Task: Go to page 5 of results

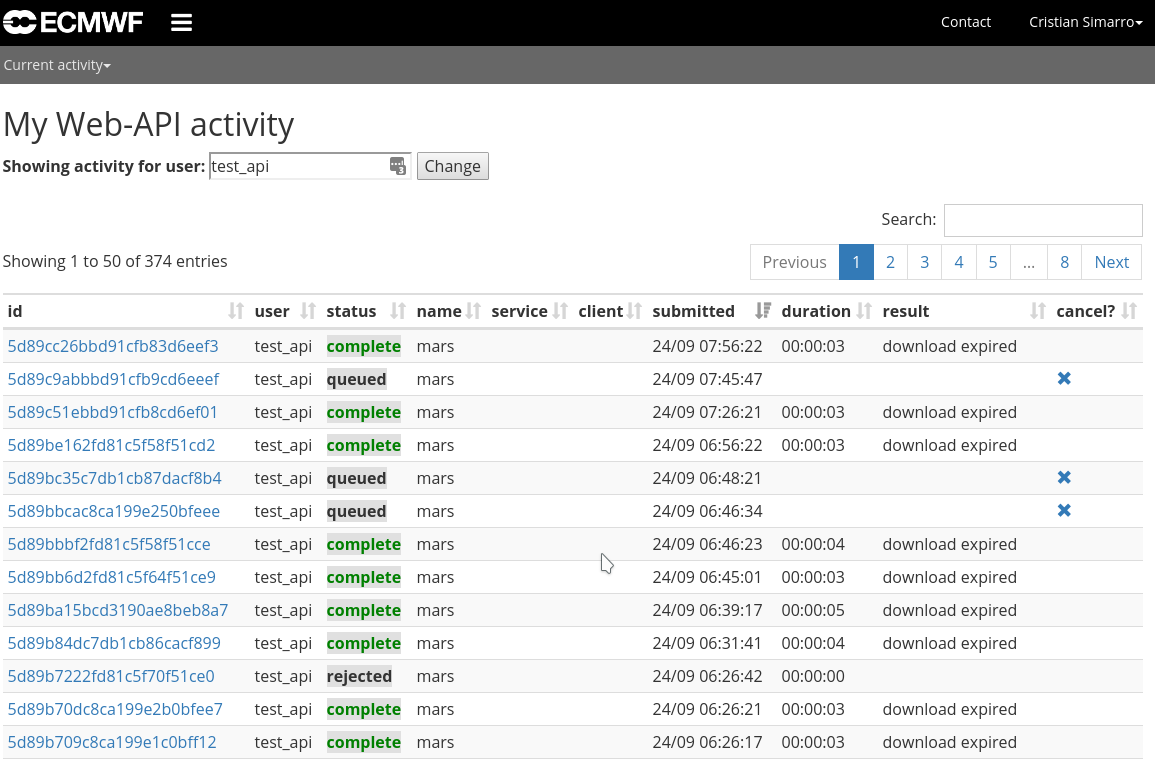Action: pos(993,262)
